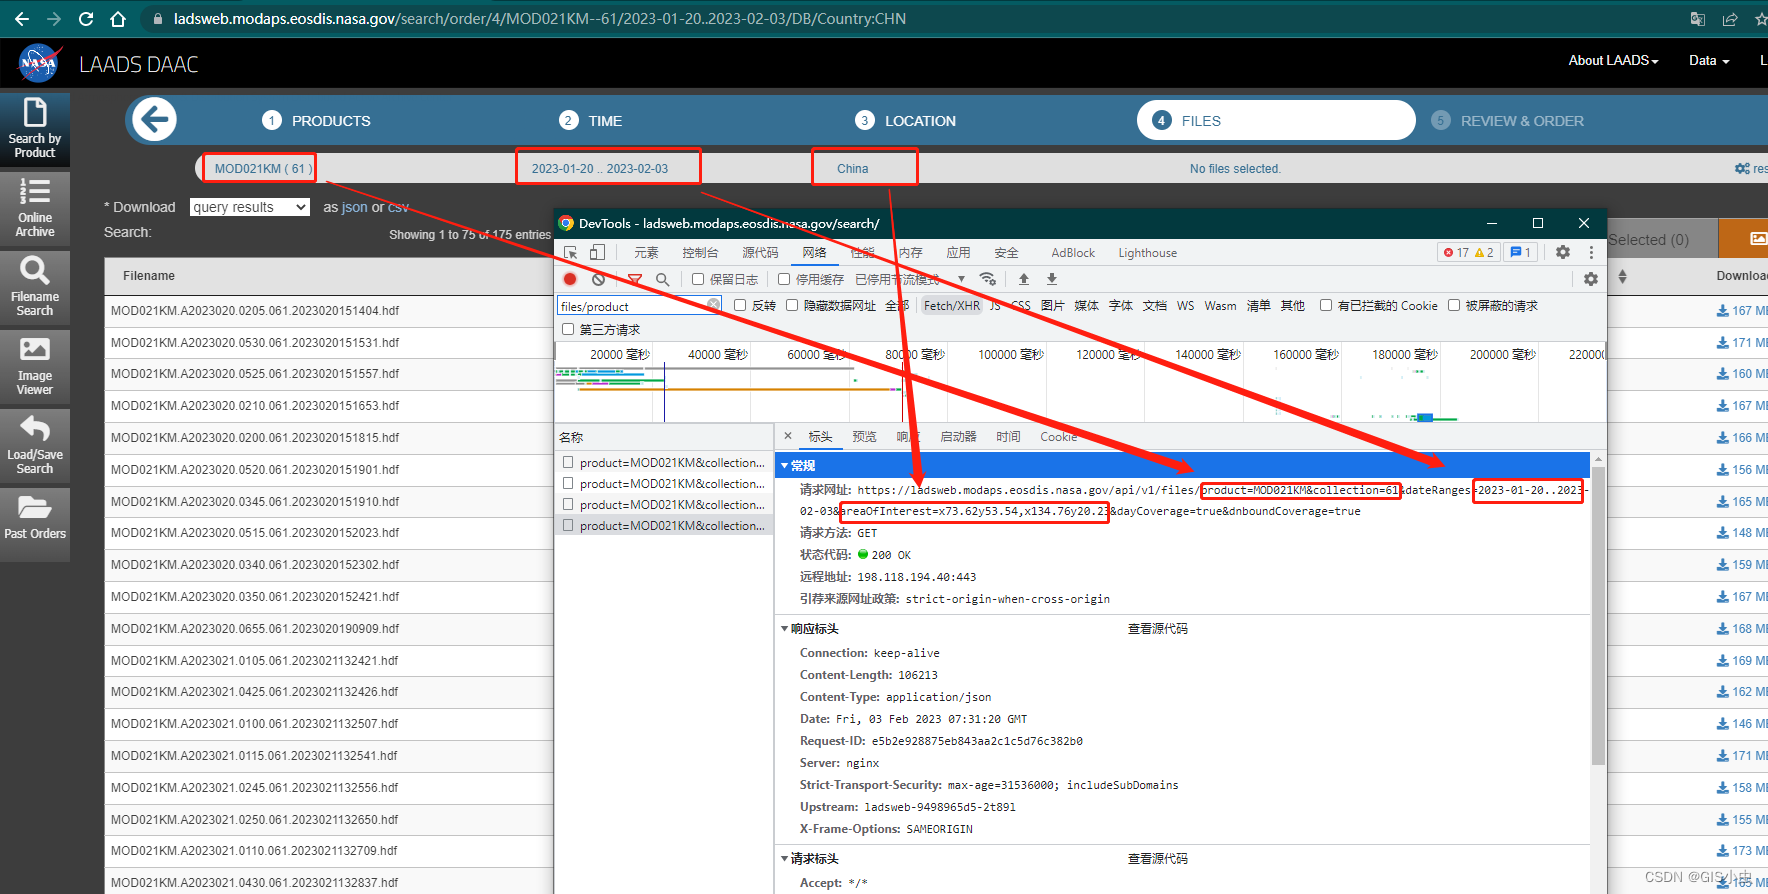The width and height of the screenshot is (1768, 894).
Task: Click the export HAR download arrow icon
Action: coord(1052,279)
